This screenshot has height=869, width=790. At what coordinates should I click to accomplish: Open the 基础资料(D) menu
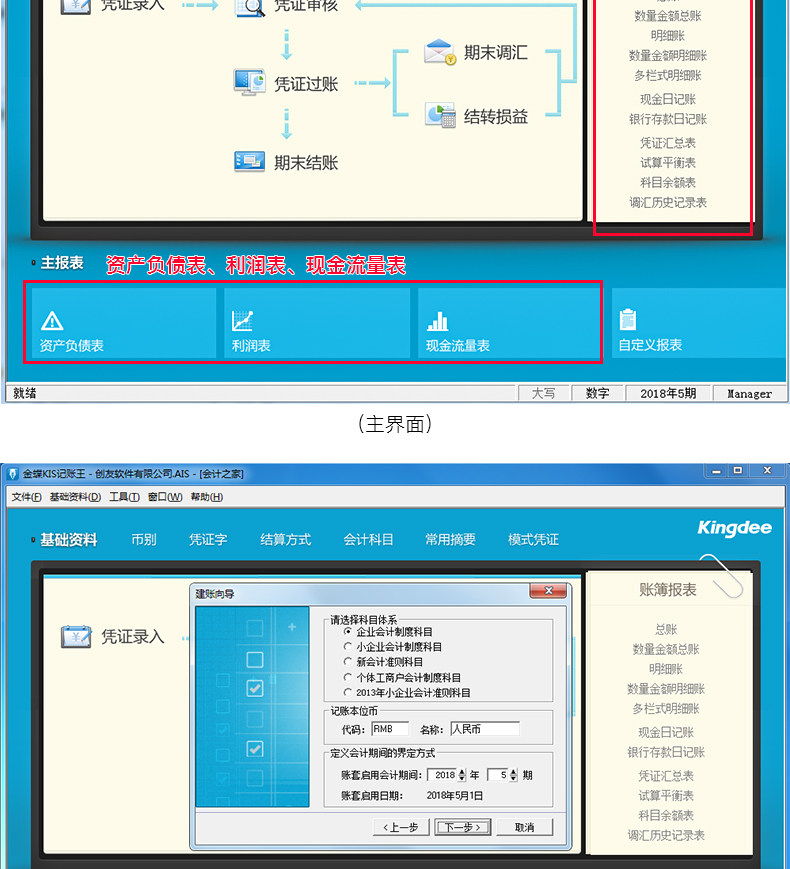[75, 497]
